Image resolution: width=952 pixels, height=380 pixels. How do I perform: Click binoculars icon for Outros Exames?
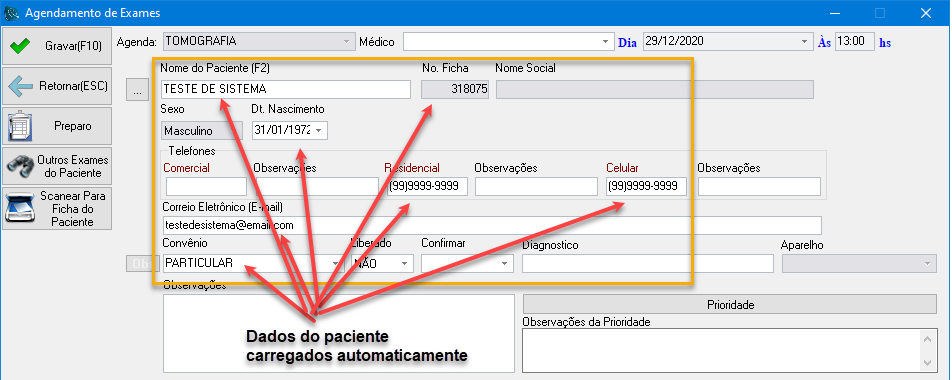(x=19, y=166)
